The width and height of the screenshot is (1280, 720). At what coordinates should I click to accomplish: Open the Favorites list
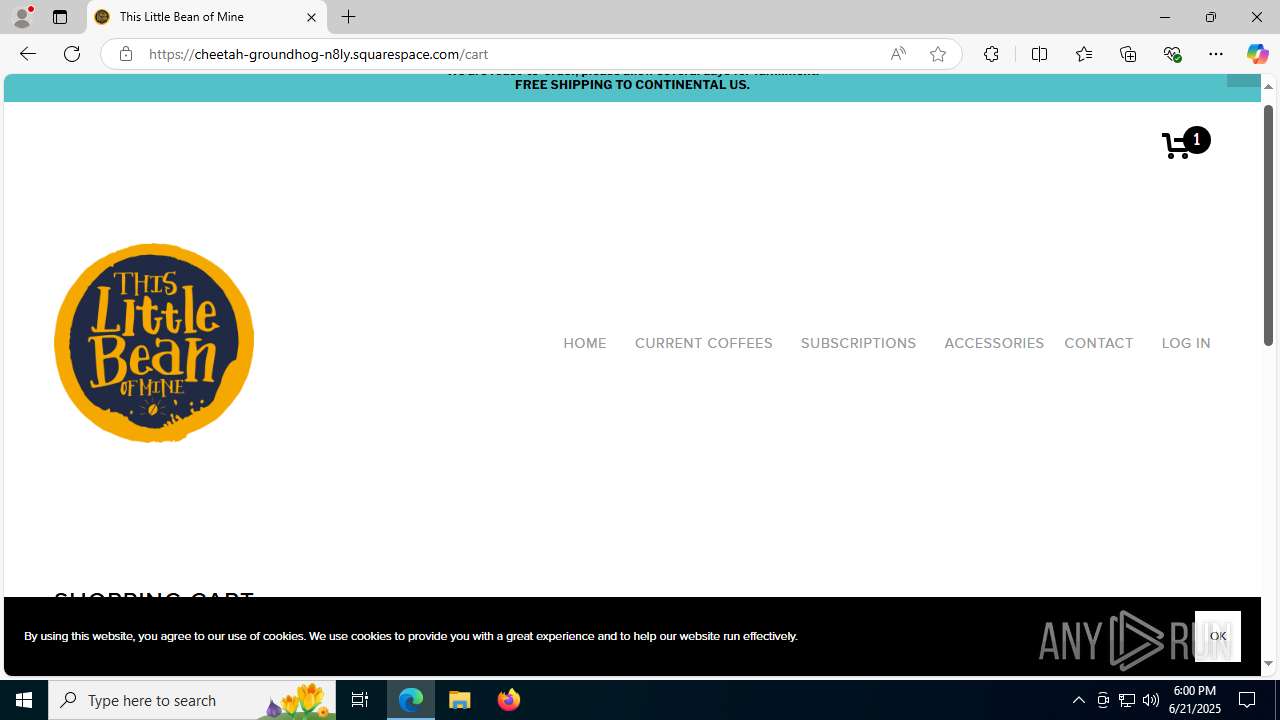pos(1083,54)
